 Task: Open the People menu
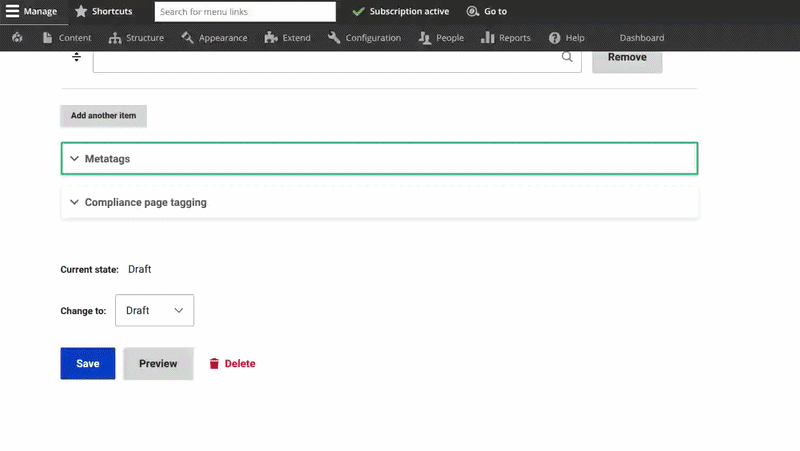449,38
